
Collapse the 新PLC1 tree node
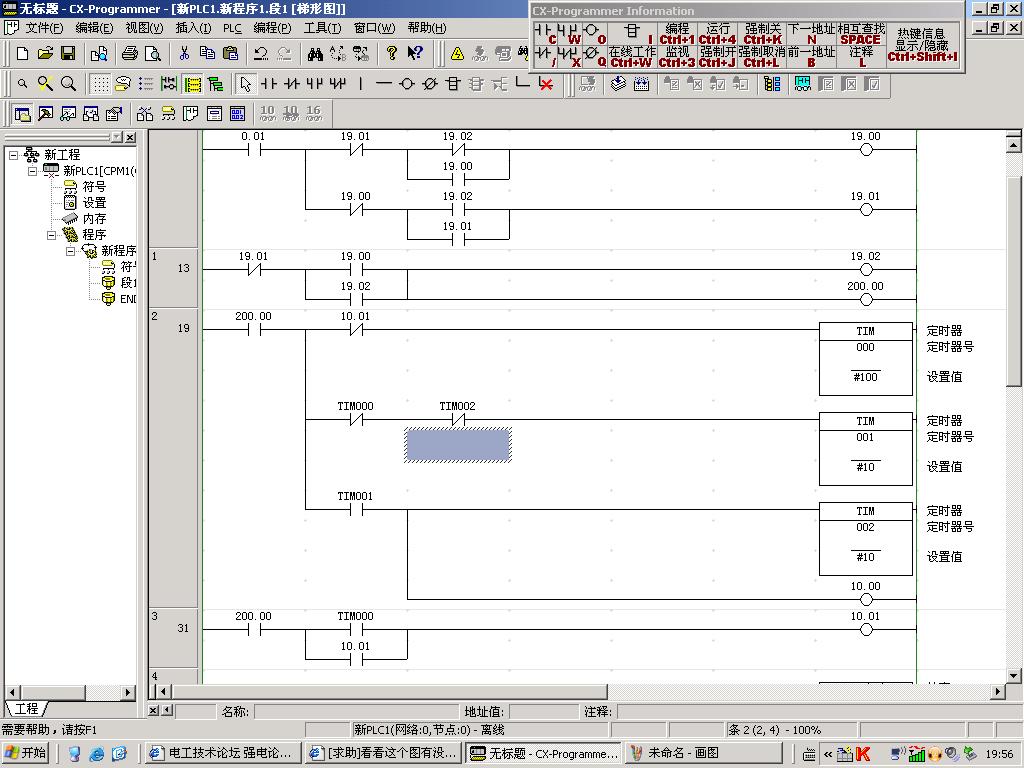32,171
